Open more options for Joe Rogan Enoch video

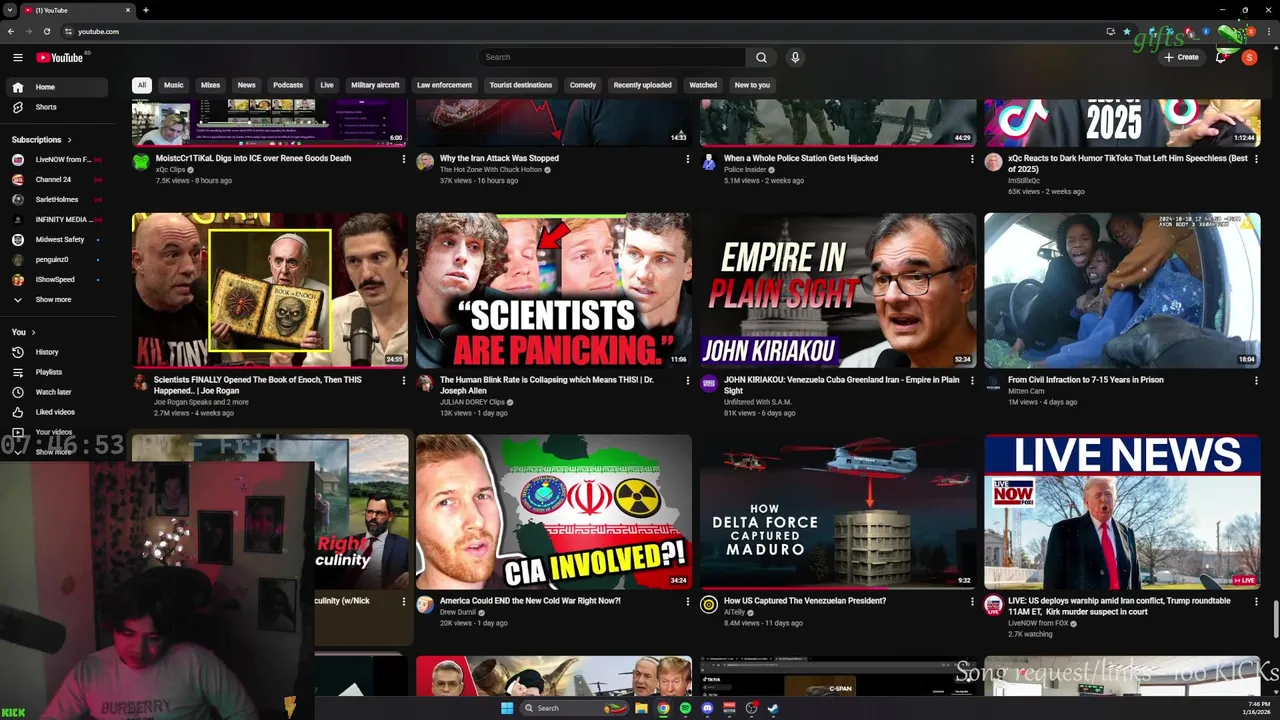click(x=404, y=381)
